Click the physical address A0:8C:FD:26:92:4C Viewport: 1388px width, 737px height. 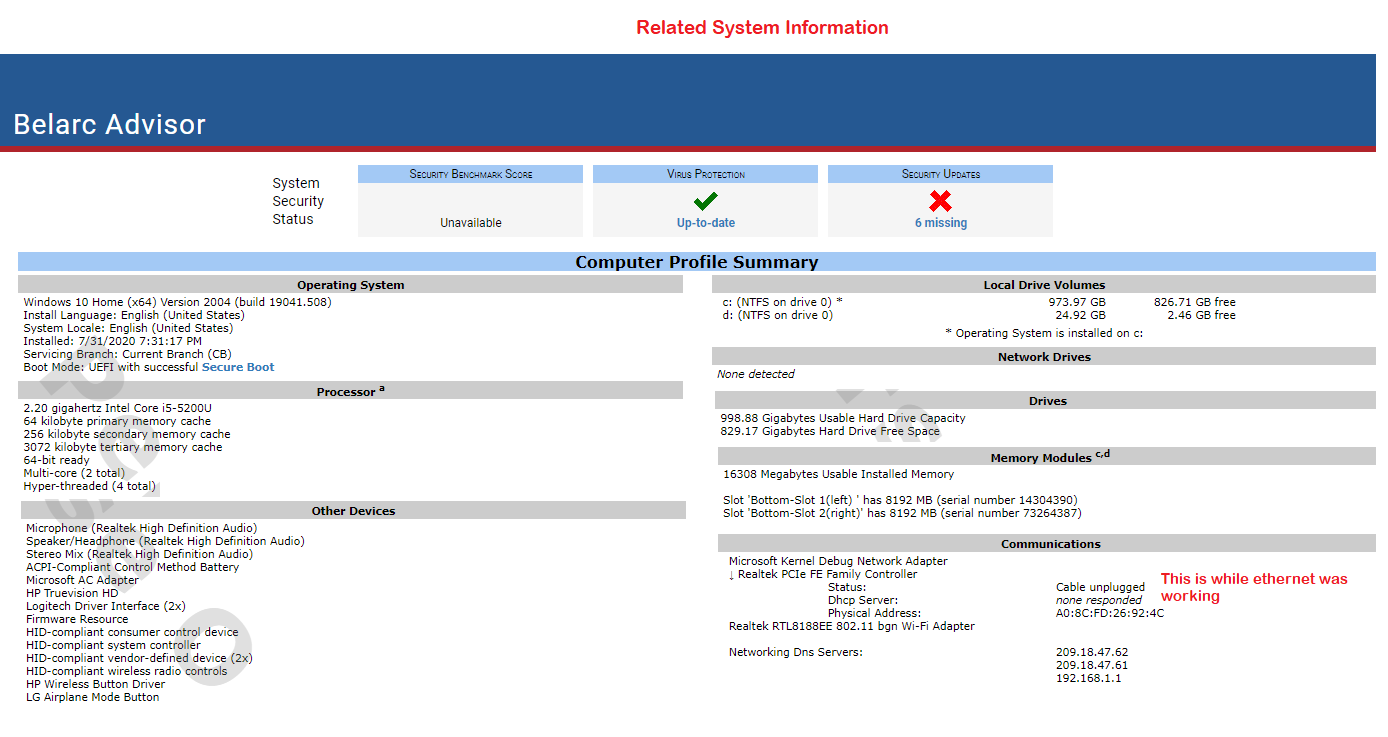click(1110, 613)
